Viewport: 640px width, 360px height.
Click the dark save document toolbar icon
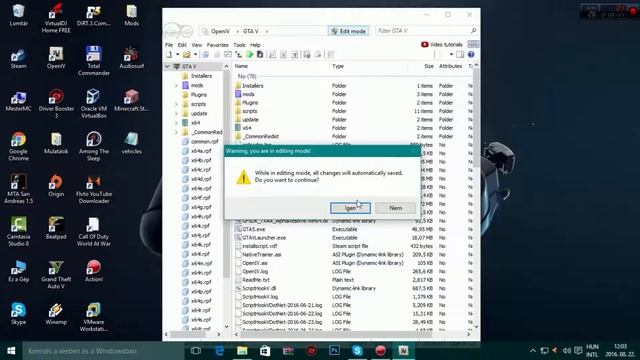click(260, 55)
